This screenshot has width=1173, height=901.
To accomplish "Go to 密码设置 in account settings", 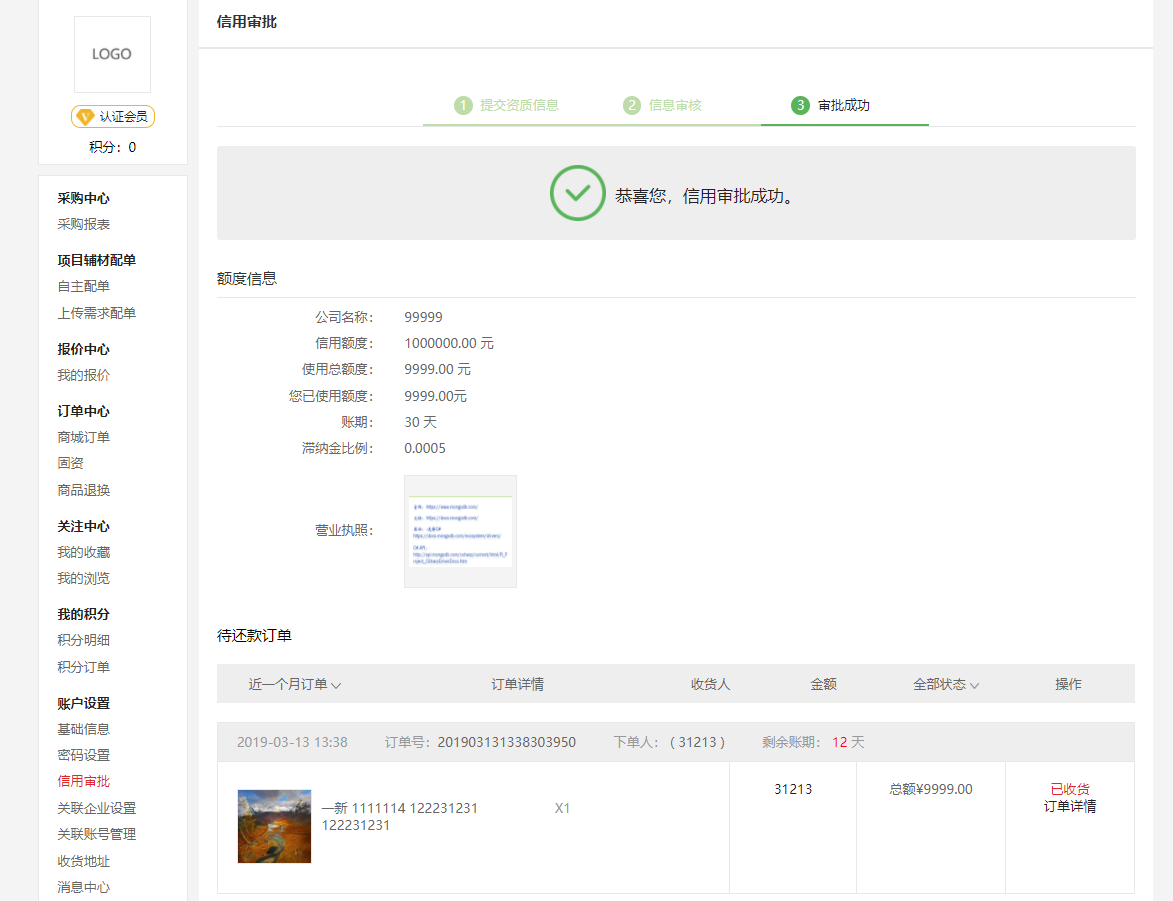I will tap(84, 755).
